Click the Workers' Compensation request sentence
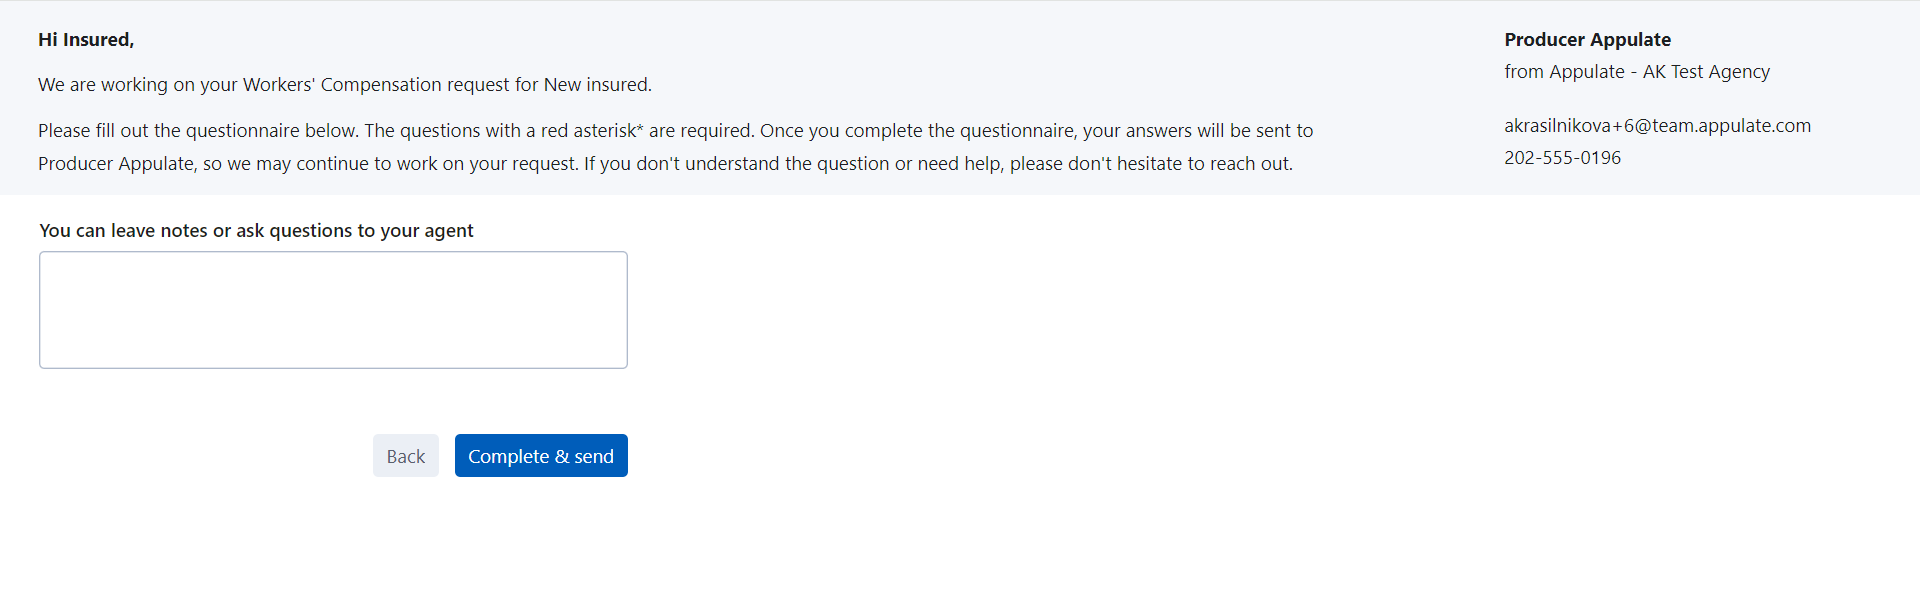This screenshot has width=1920, height=616. point(344,85)
